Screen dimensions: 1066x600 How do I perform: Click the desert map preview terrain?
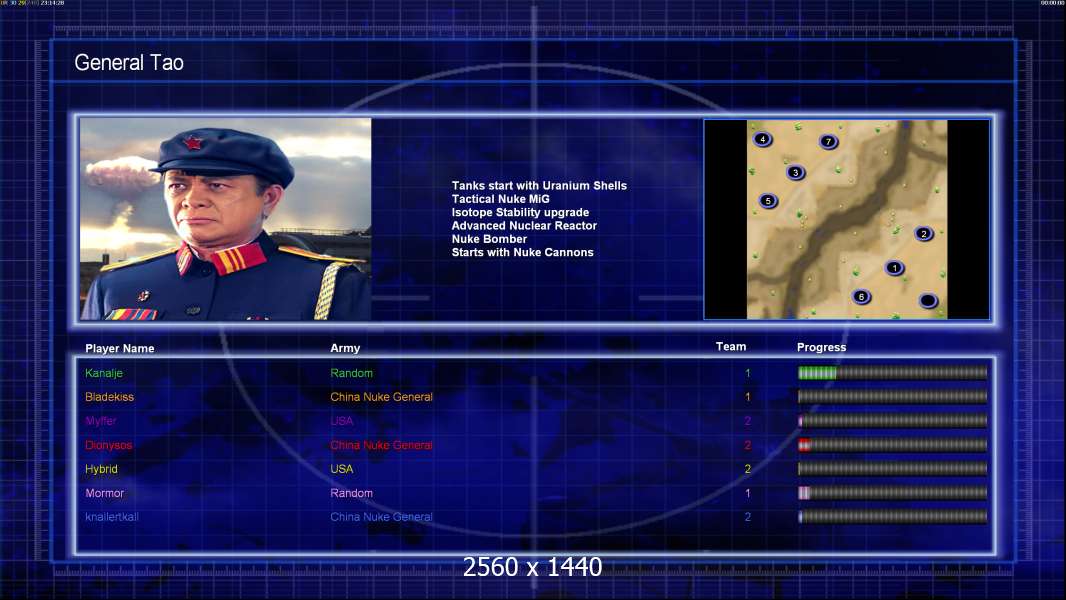[x=846, y=219]
